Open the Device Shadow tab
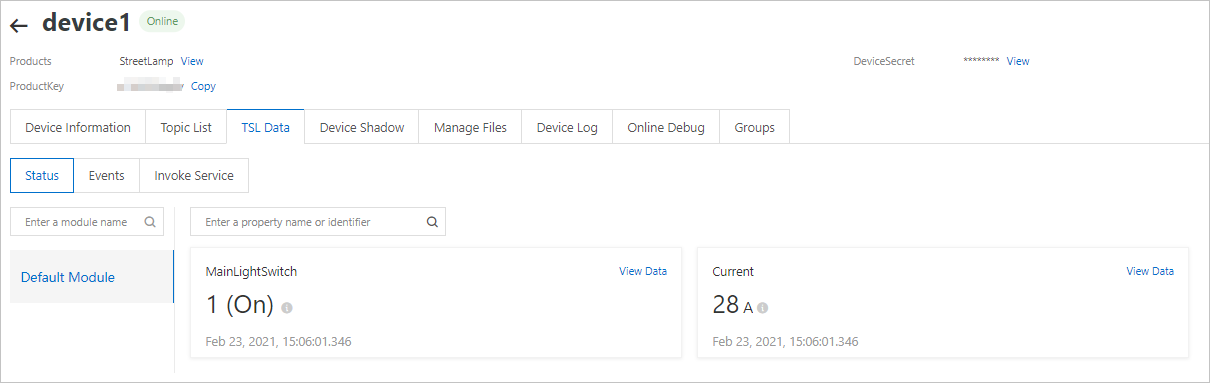 (x=362, y=127)
